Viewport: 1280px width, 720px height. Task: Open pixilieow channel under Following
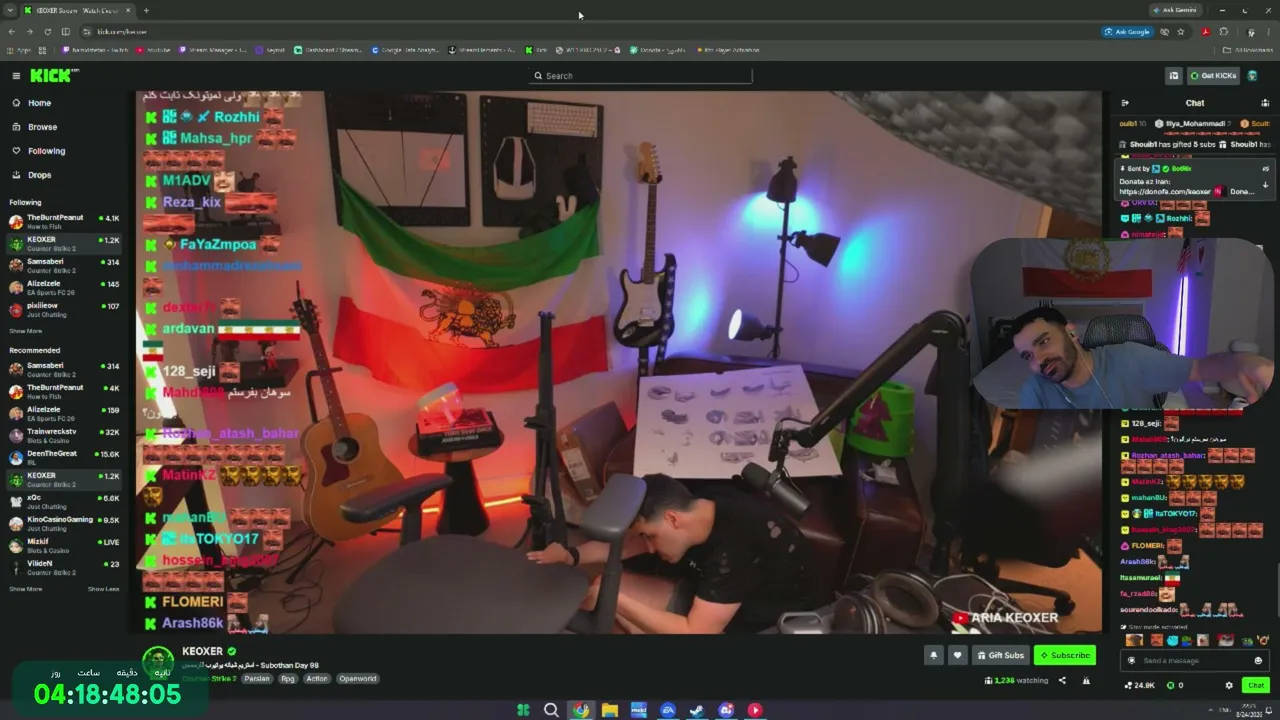(64, 309)
